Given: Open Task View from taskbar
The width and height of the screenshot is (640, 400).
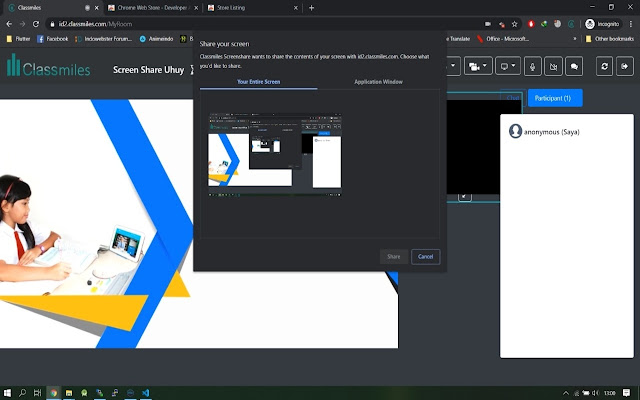Looking at the screenshot, I should tap(38, 393).
